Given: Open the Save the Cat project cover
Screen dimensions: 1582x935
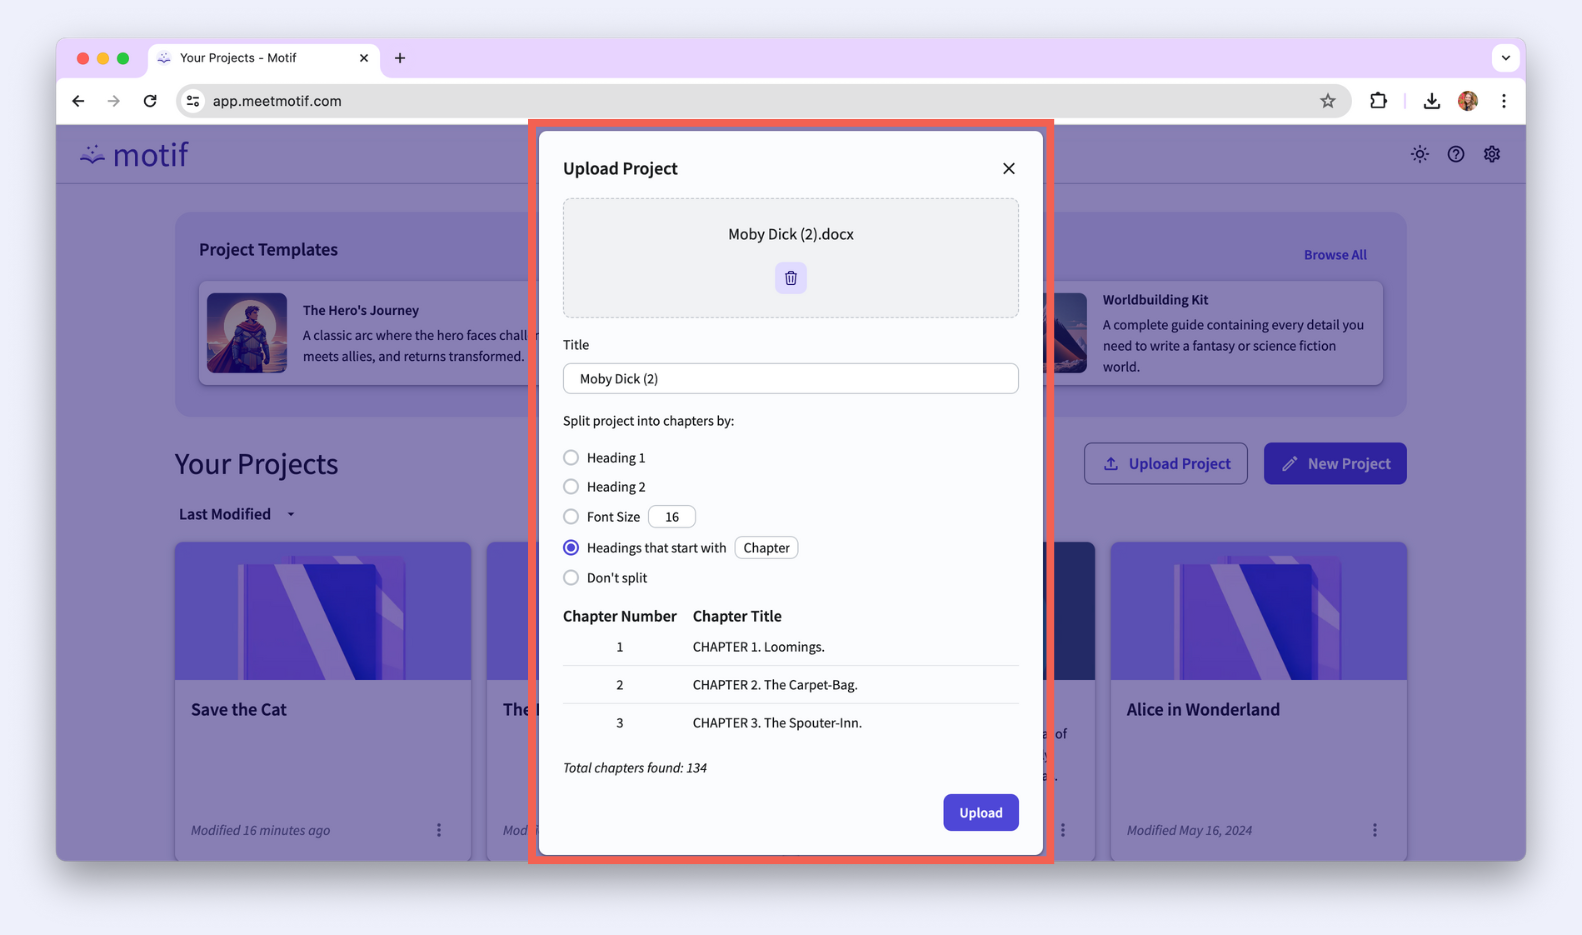Looking at the screenshot, I should [x=323, y=611].
